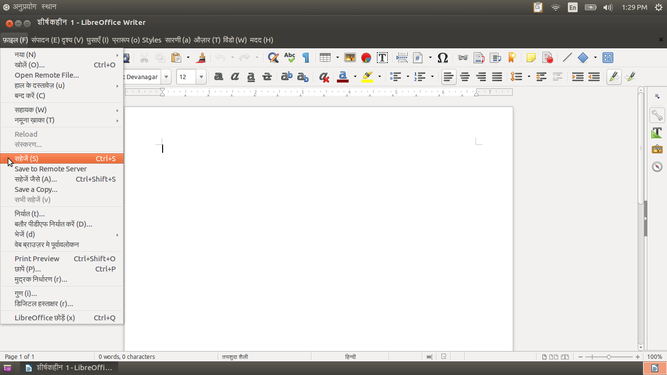Choose Save to Remote Server
The width and height of the screenshot is (667, 375).
[x=62, y=169]
